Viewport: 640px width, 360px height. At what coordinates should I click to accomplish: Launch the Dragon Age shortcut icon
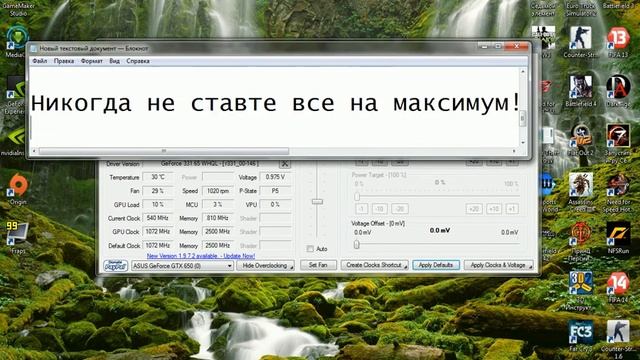tap(618, 87)
